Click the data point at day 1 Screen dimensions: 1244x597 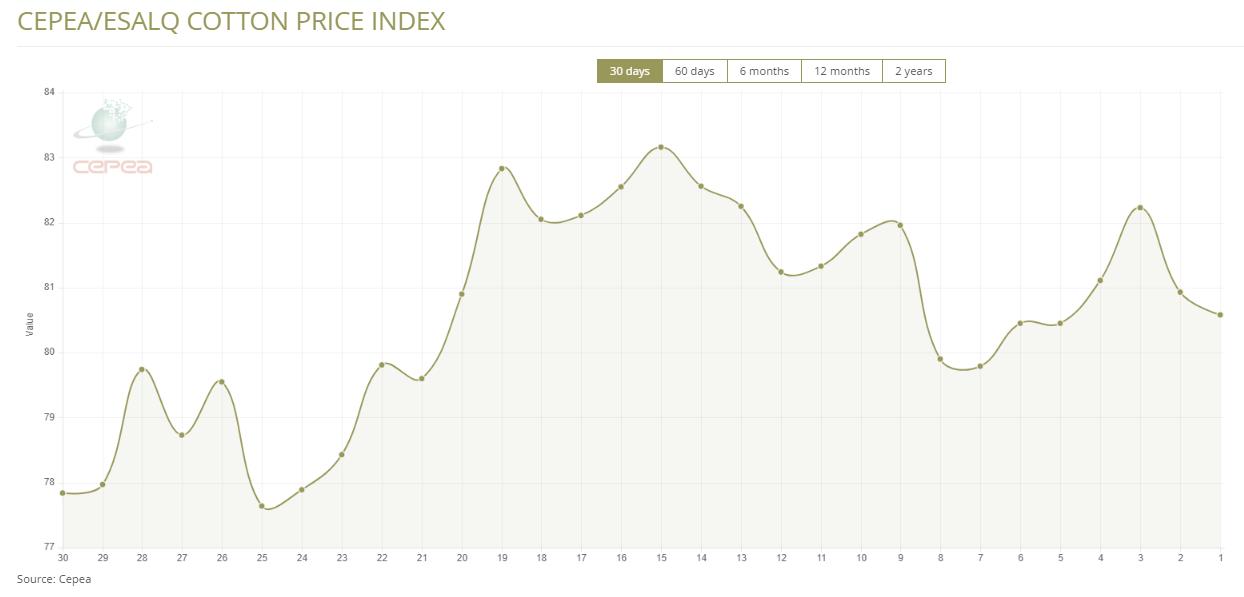point(1220,315)
